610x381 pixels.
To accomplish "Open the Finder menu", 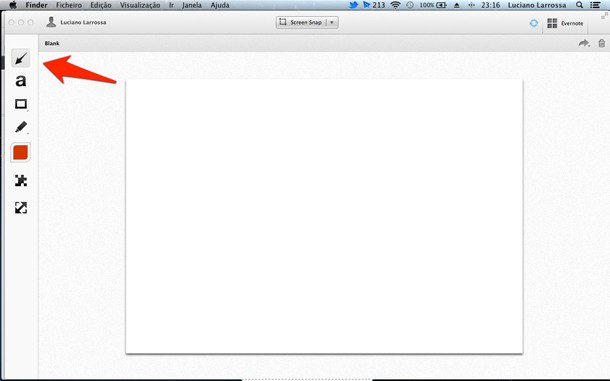I will tap(36, 5).
